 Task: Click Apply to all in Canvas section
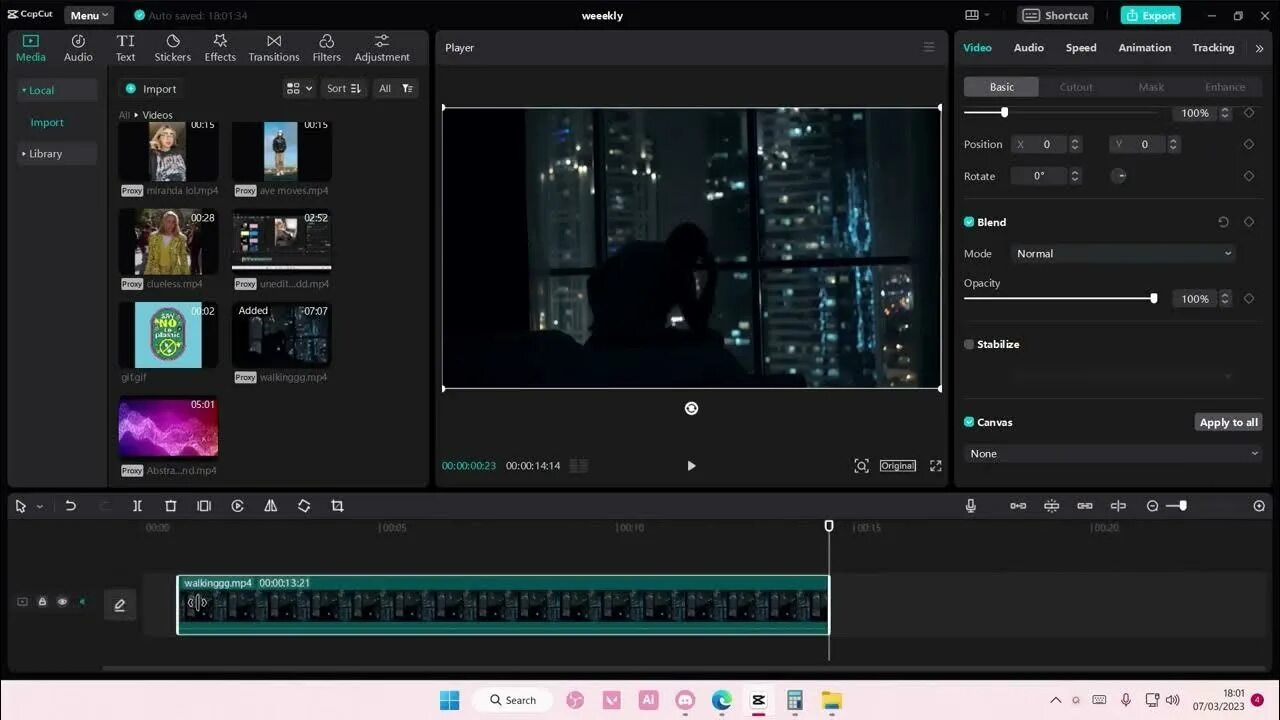[1228, 421]
